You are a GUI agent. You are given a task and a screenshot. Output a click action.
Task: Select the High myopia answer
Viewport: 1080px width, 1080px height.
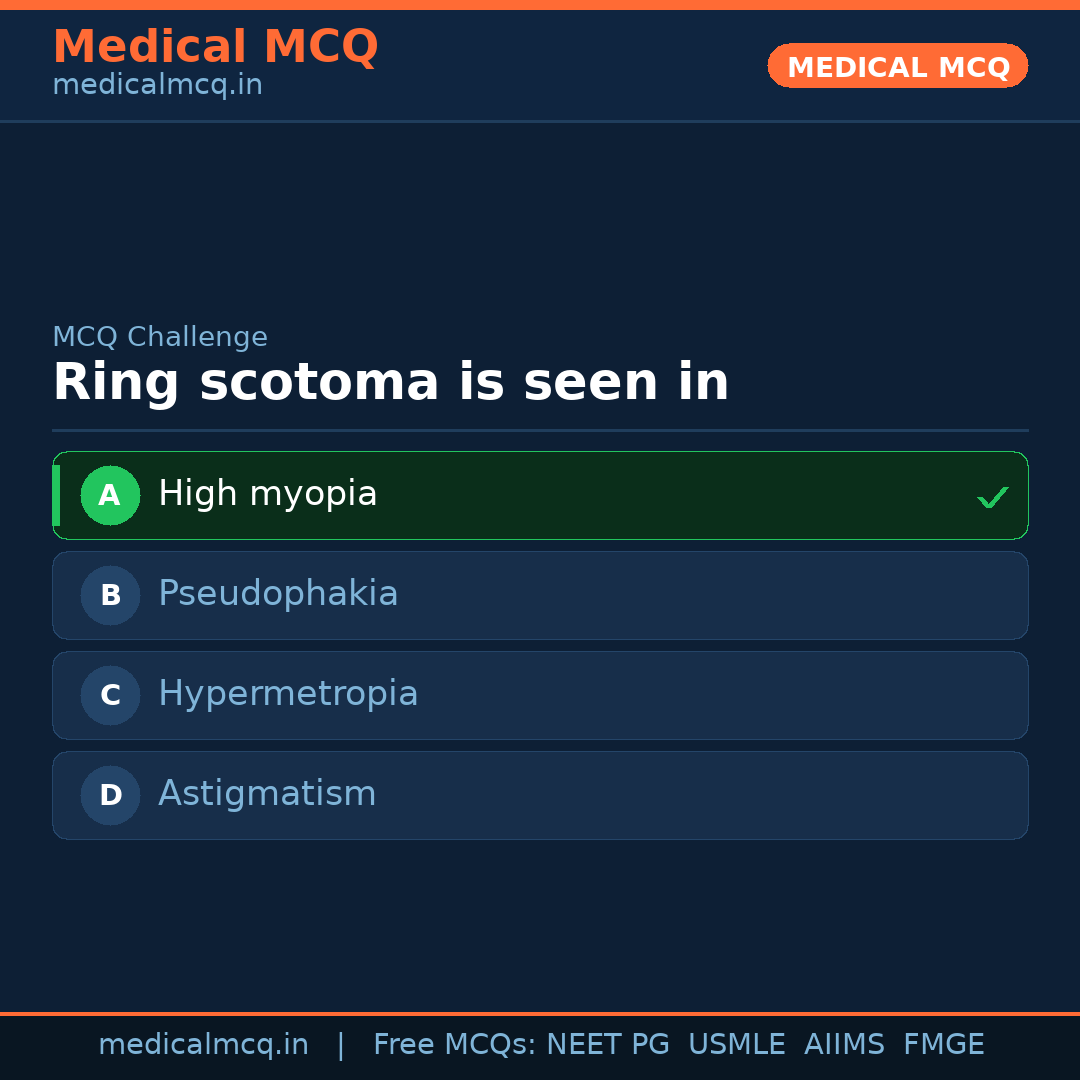coord(268,494)
